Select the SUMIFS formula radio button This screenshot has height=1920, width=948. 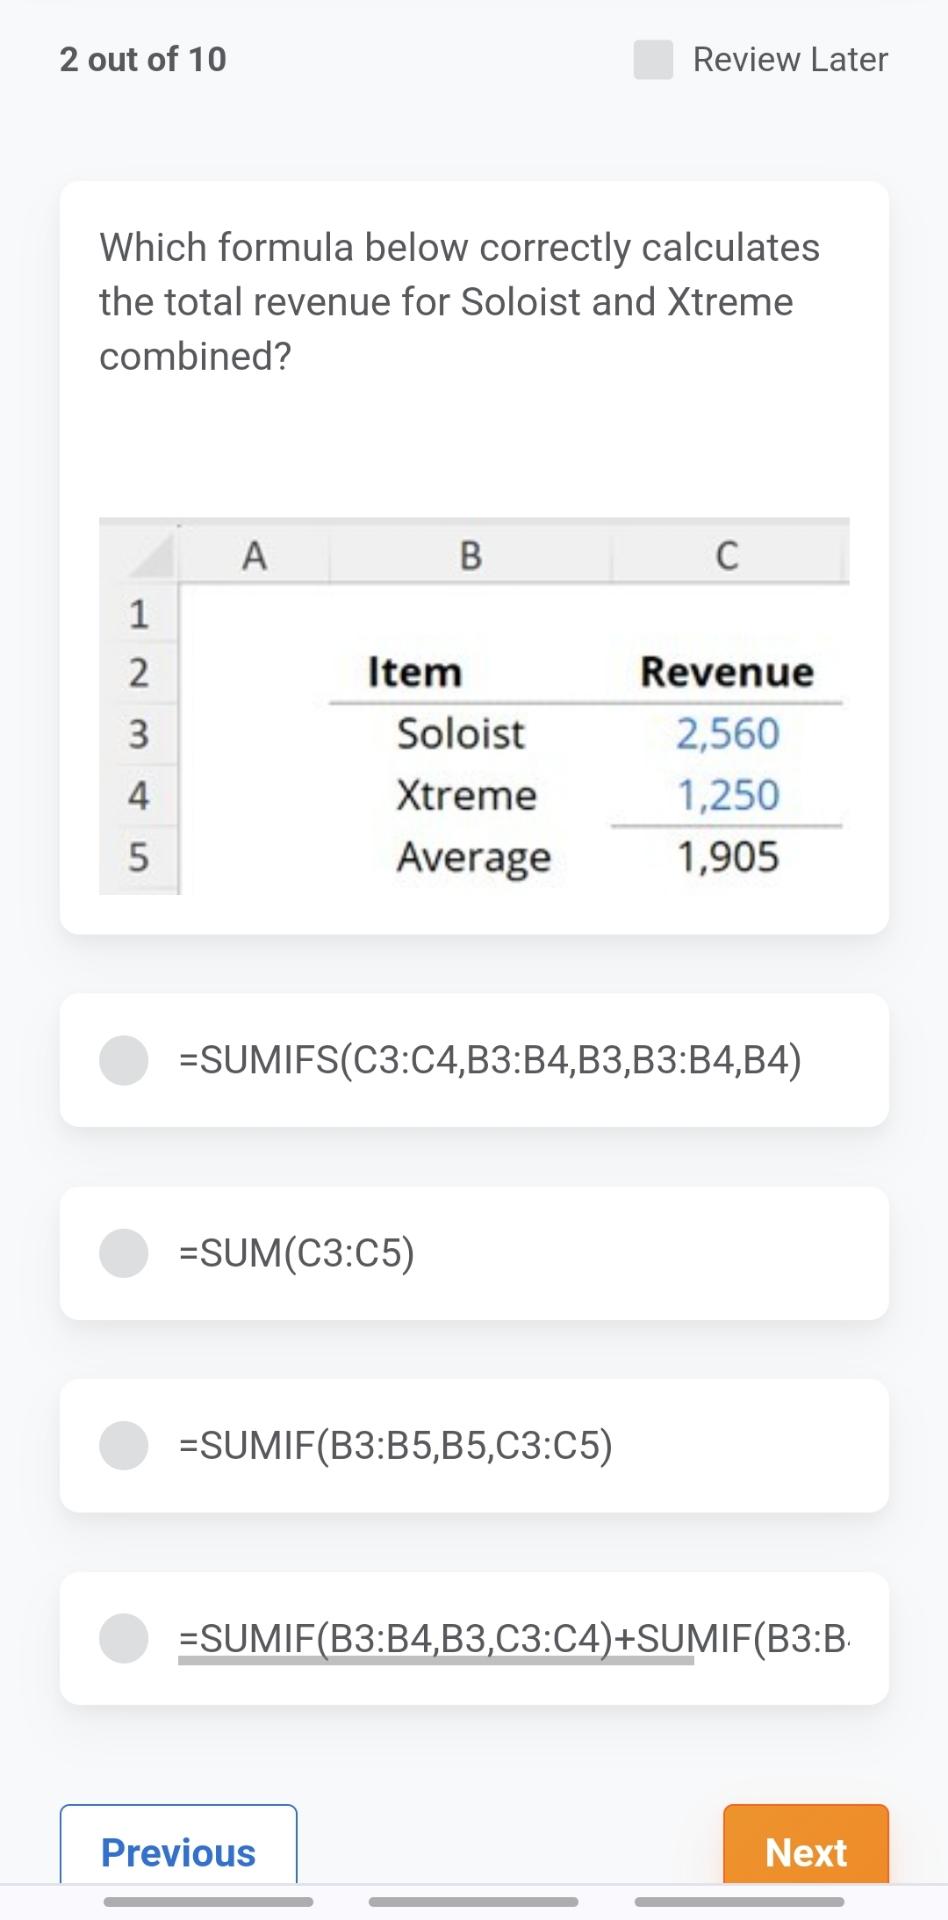124,1060
